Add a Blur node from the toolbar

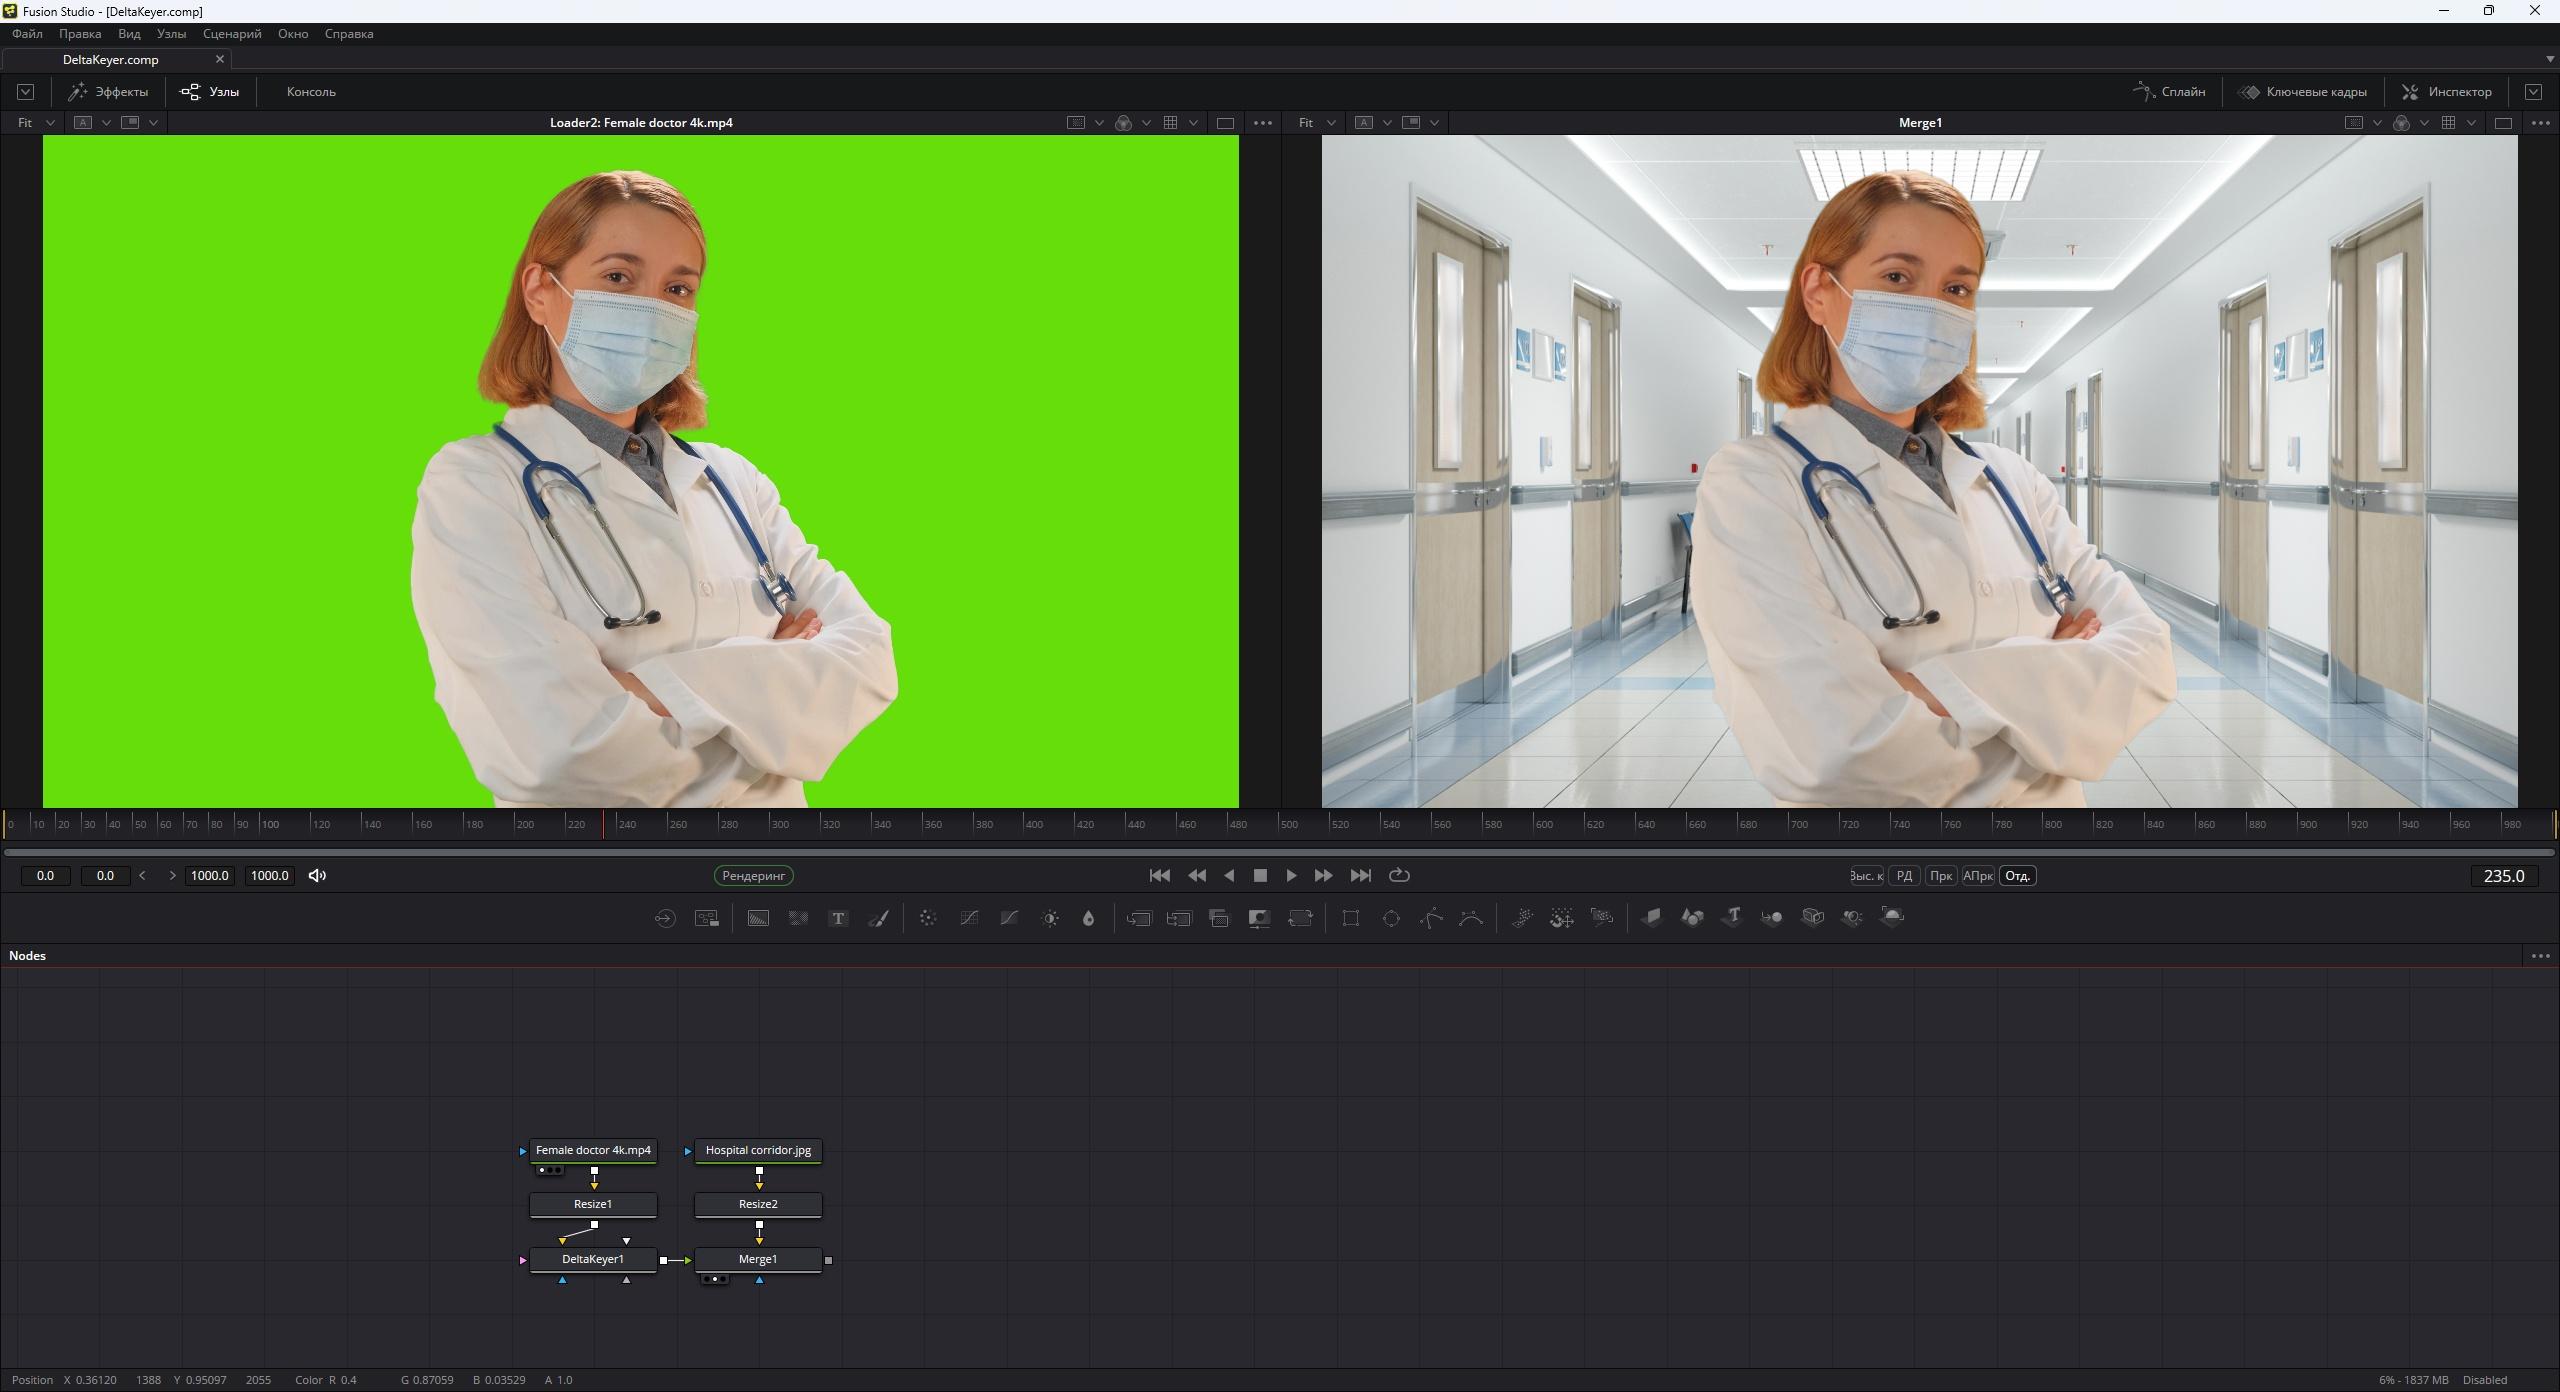pos(1088,918)
